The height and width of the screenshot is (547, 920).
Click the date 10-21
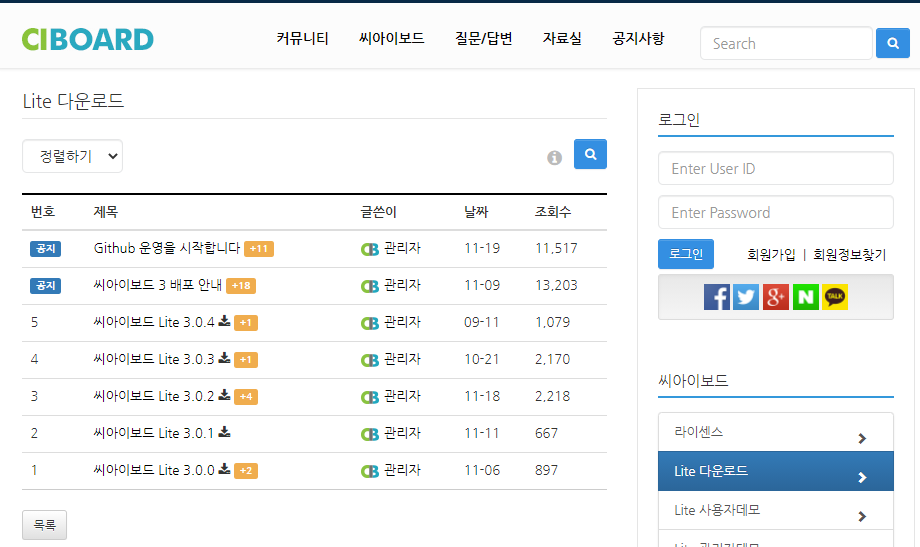coord(482,359)
